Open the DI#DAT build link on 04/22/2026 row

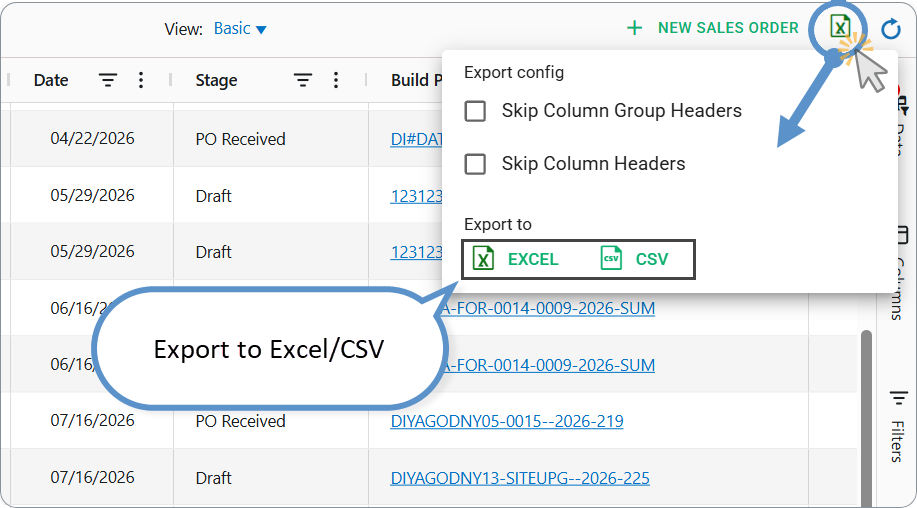[416, 139]
